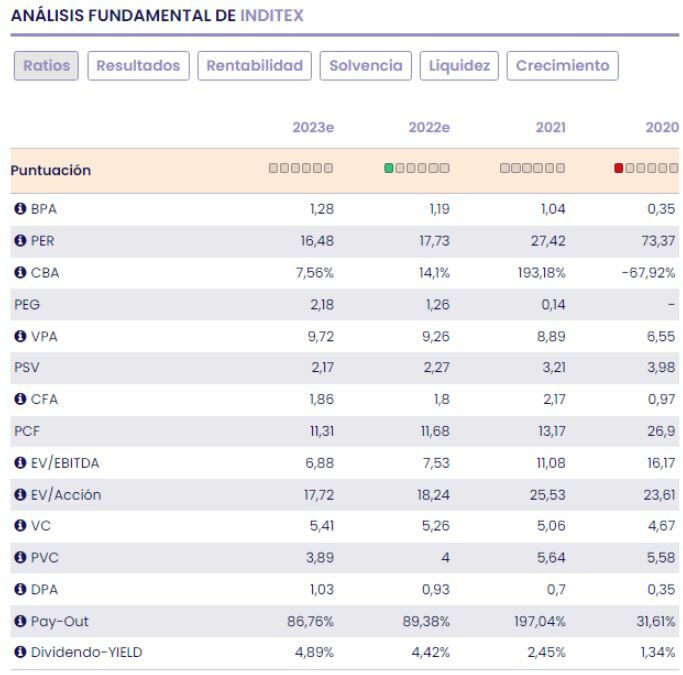The image size is (683, 675).
Task: Click the info icon beside Pay-Out
Action: pyautogui.click(x=19, y=621)
